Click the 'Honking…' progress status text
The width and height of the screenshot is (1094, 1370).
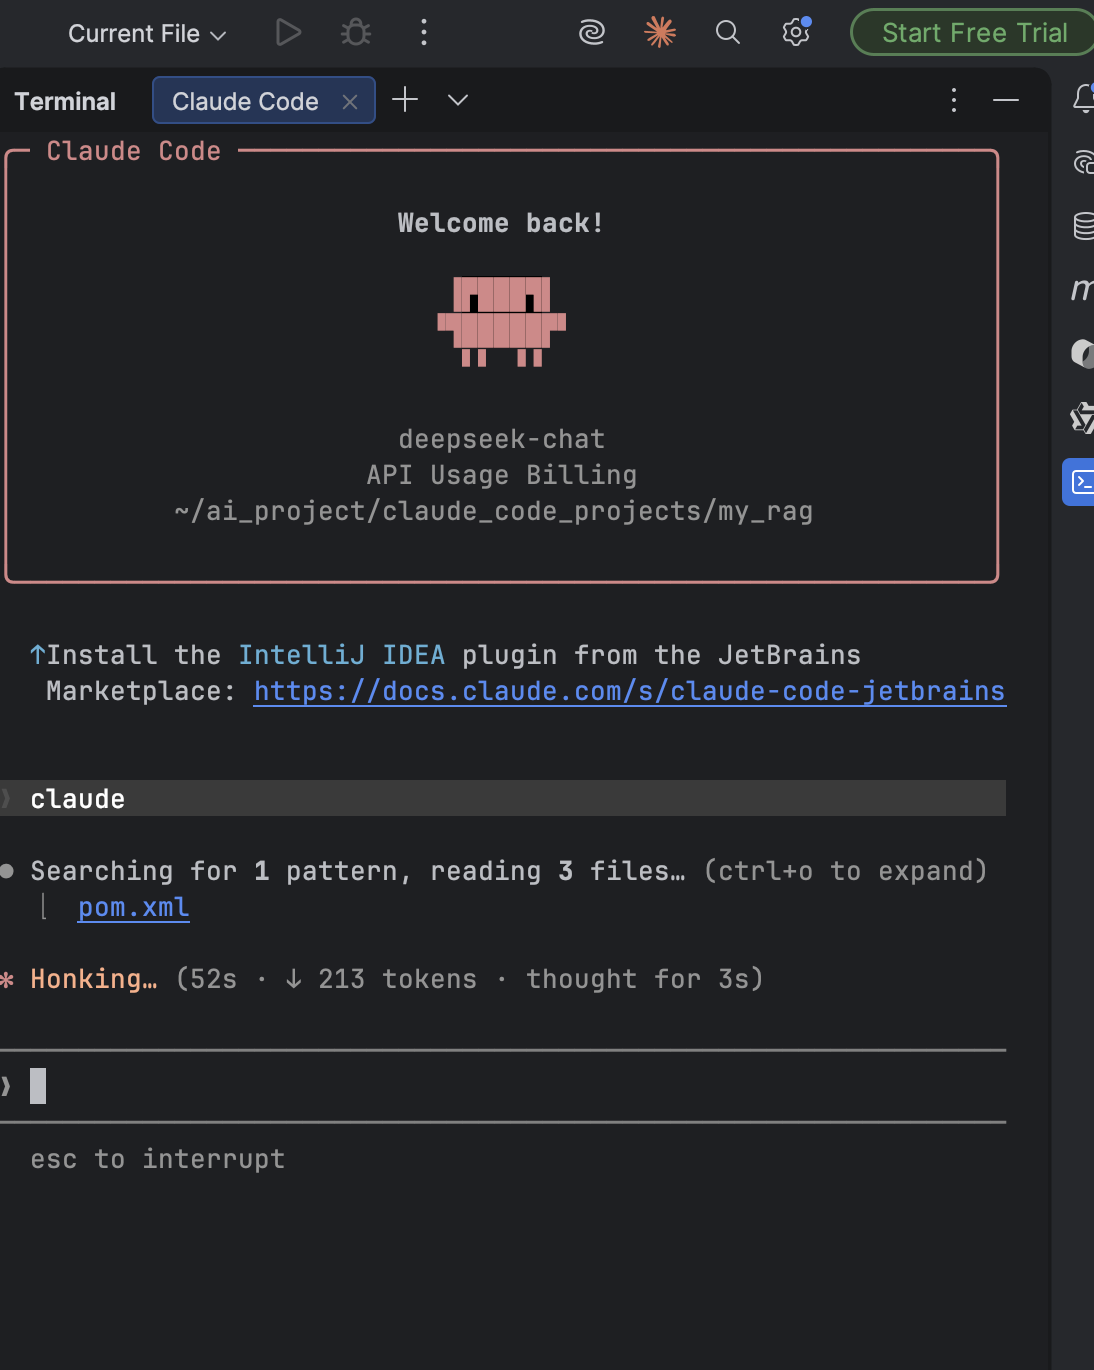[x=94, y=979]
